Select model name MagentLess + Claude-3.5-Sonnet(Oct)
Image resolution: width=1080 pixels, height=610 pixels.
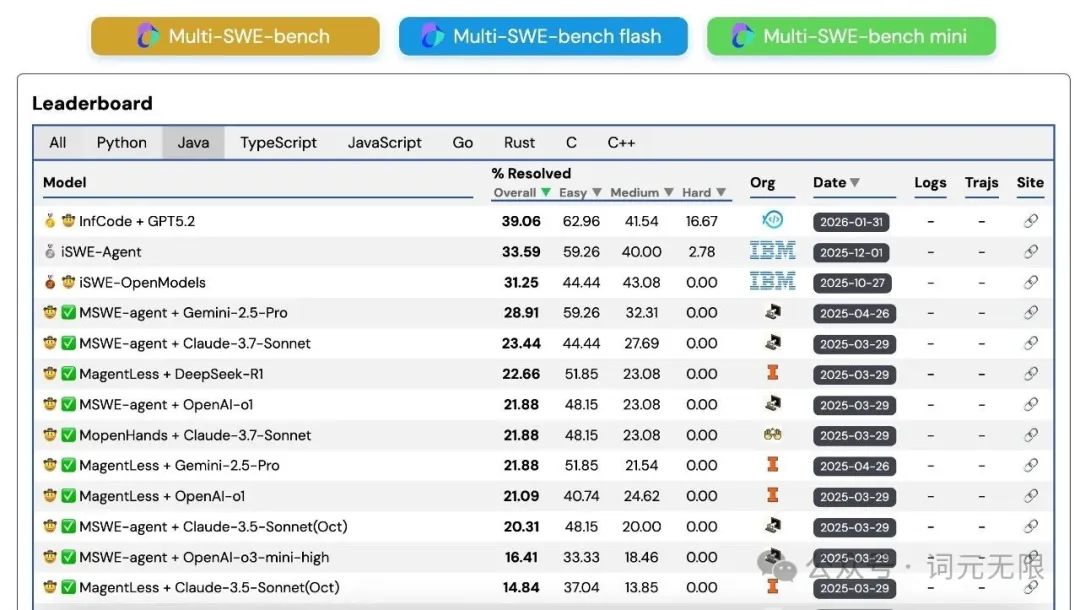coord(209,588)
